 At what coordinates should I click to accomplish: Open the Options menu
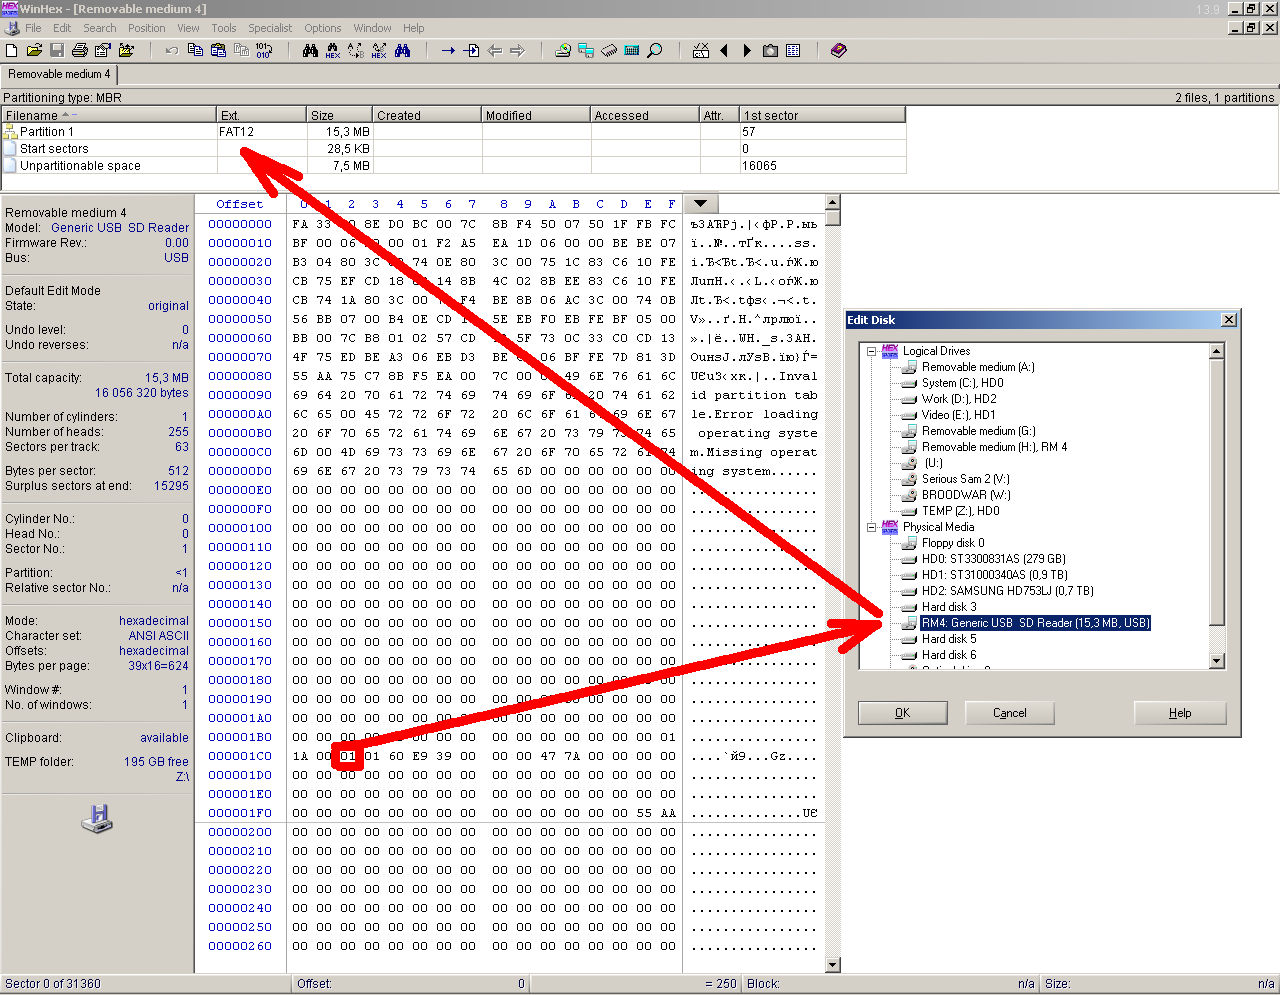323,28
